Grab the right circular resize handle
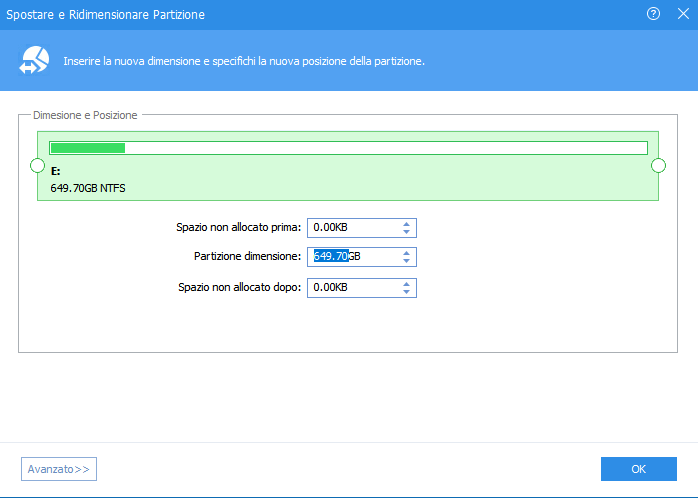Viewport: 698px width, 498px height. tap(658, 165)
